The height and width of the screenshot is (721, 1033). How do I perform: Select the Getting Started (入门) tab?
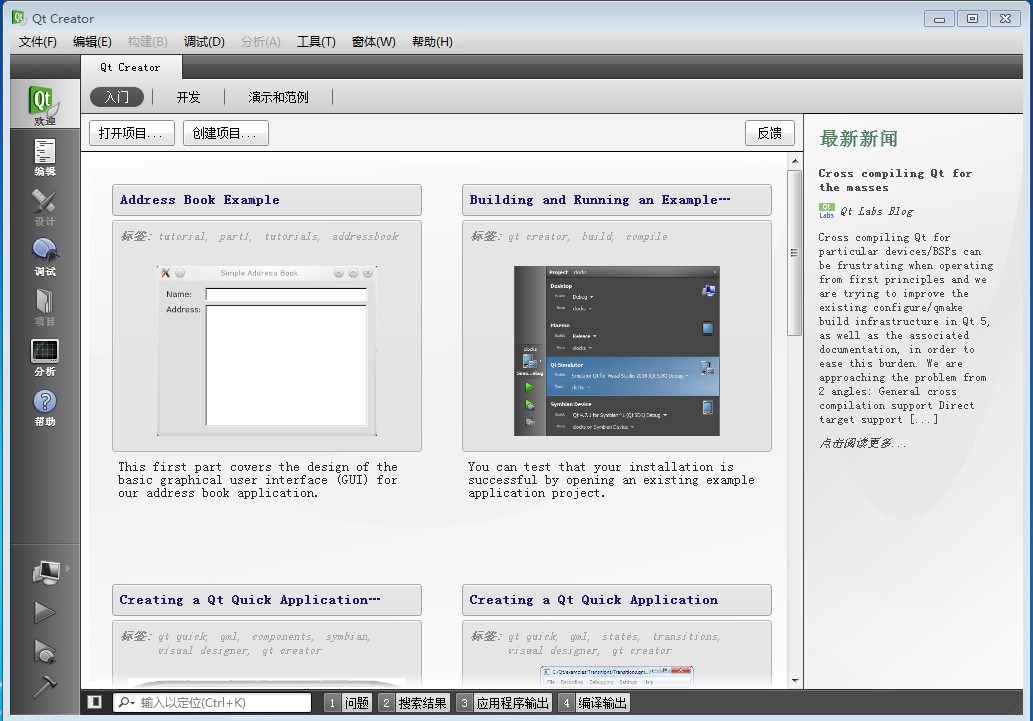[117, 97]
